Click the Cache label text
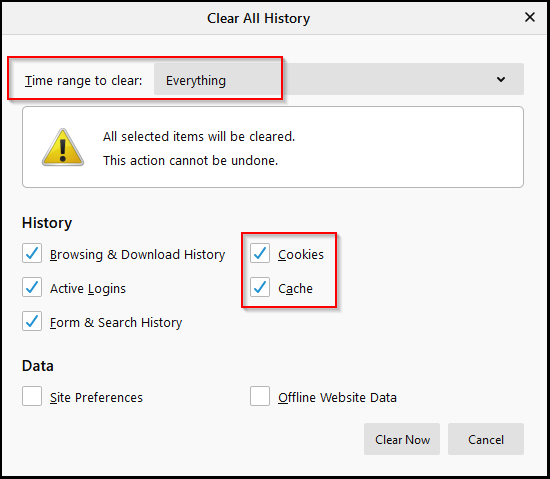This screenshot has height=479, width=550. 295,288
